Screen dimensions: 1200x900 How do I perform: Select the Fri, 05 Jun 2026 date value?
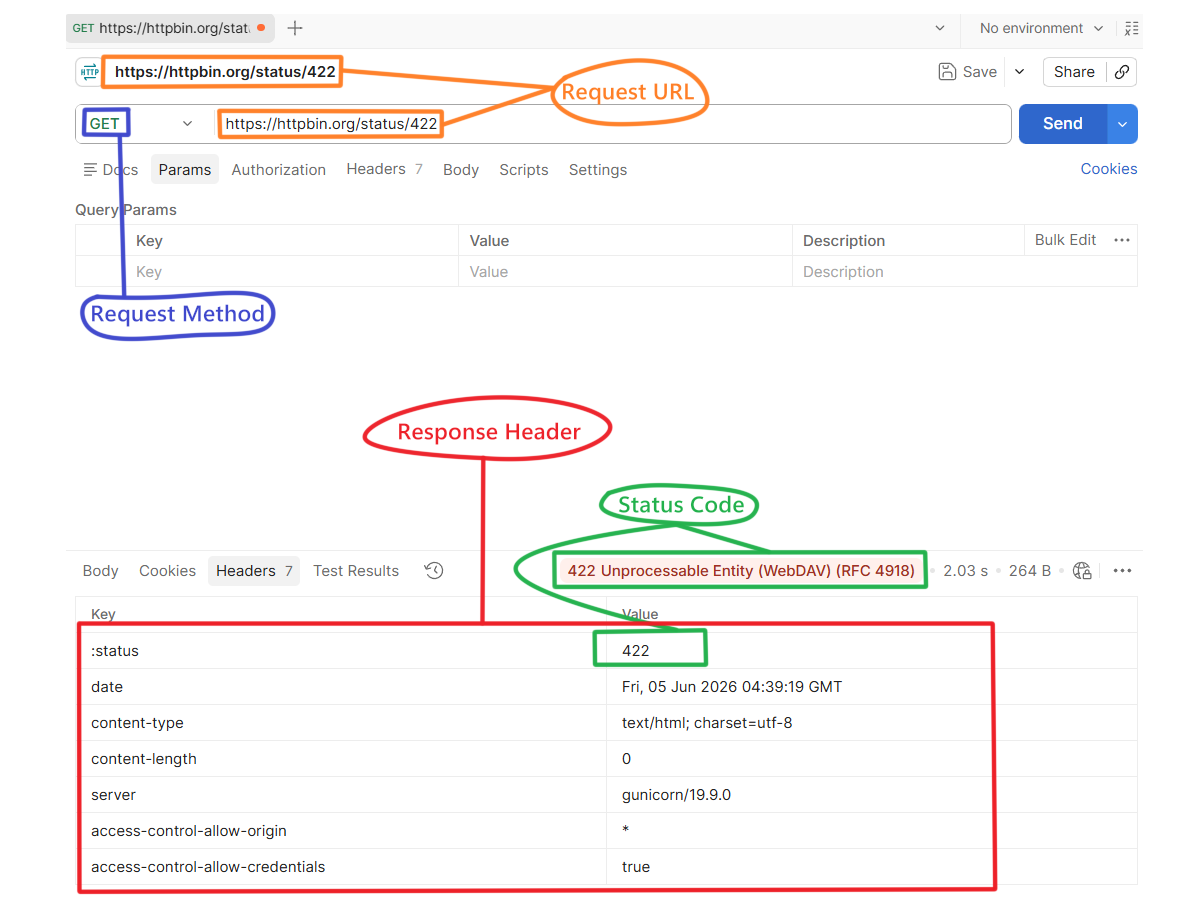[732, 687]
